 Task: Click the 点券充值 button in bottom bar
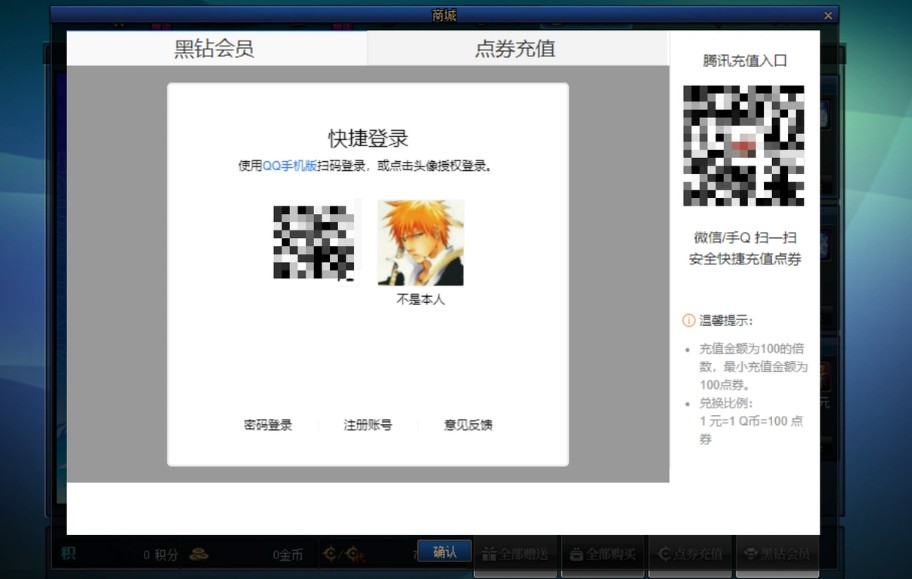point(690,555)
